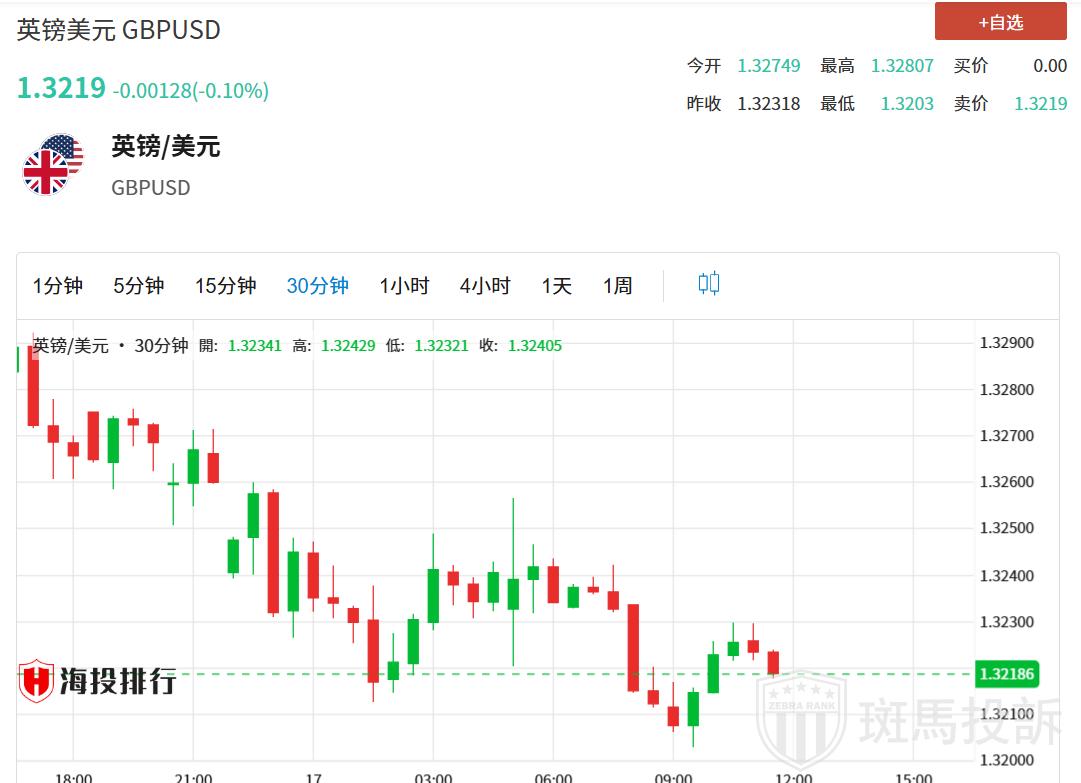The image size is (1081, 783).
Task: Click the 英镑/美元 · 30分钟 chart legend
Action: 110,346
